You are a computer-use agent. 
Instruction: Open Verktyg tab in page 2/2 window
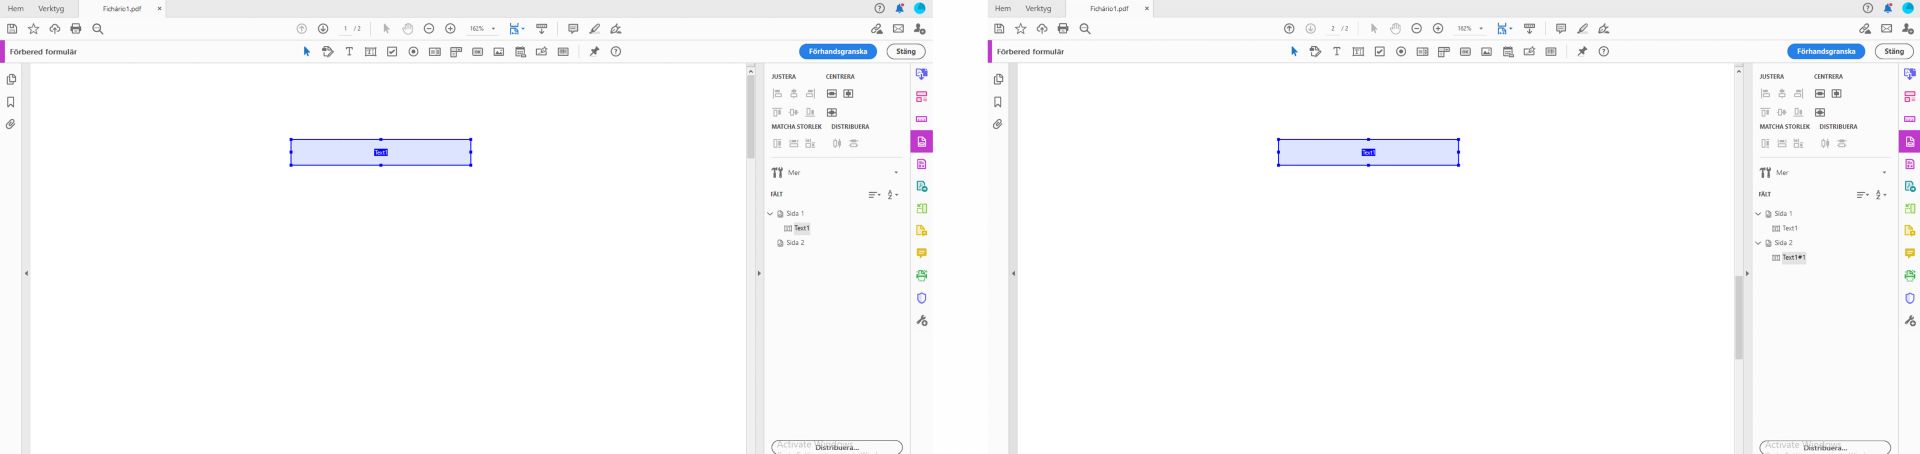tap(1038, 9)
